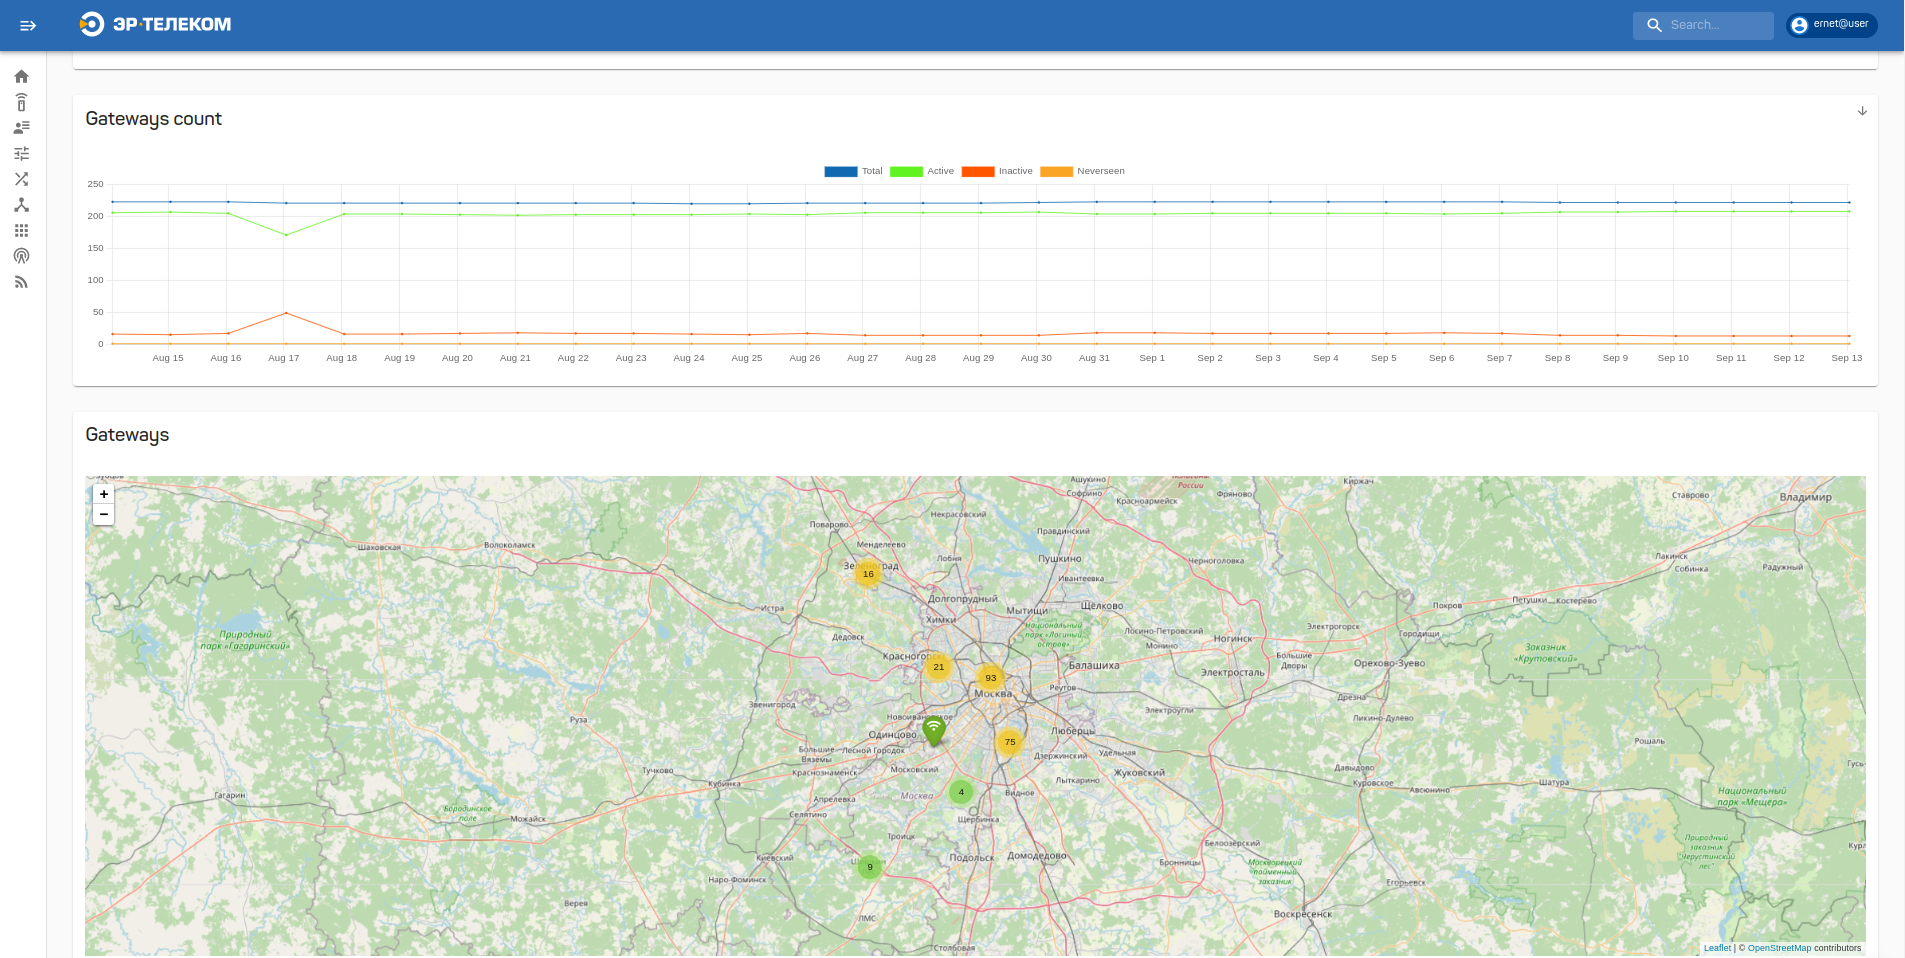Open the RSS feed sidebar icon

[x=21, y=282]
